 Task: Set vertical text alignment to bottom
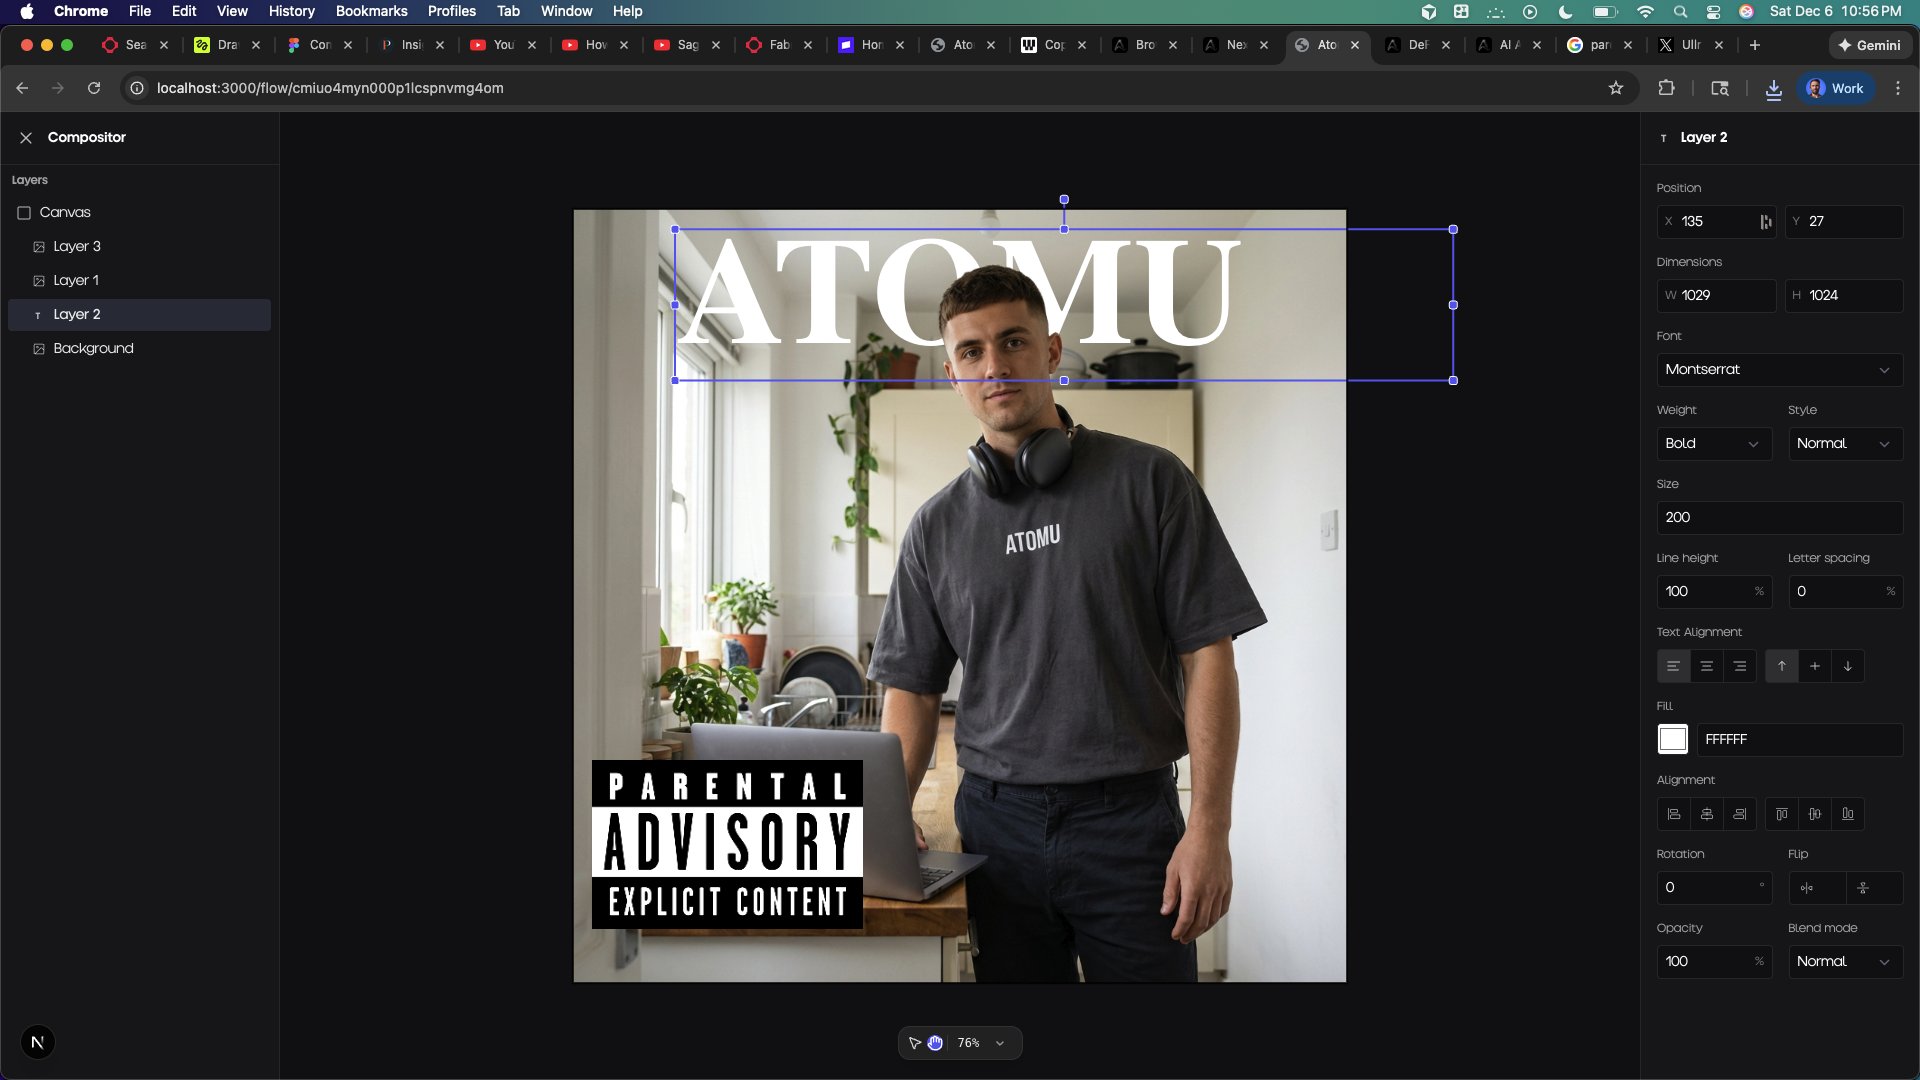tap(1845, 666)
